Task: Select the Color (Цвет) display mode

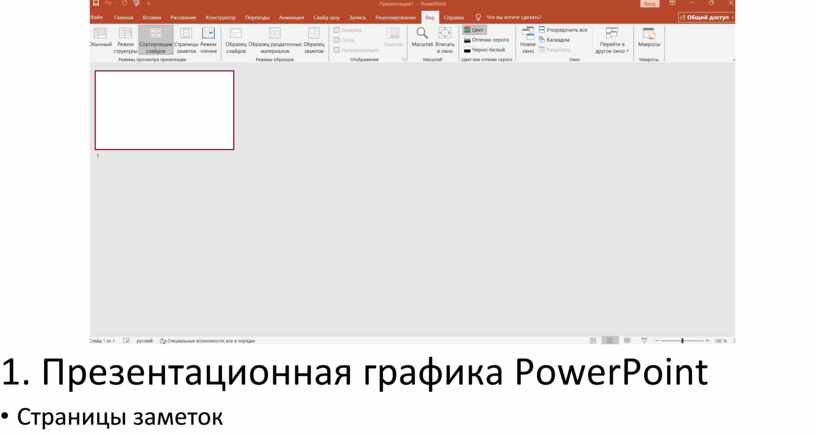Action: coord(477,30)
